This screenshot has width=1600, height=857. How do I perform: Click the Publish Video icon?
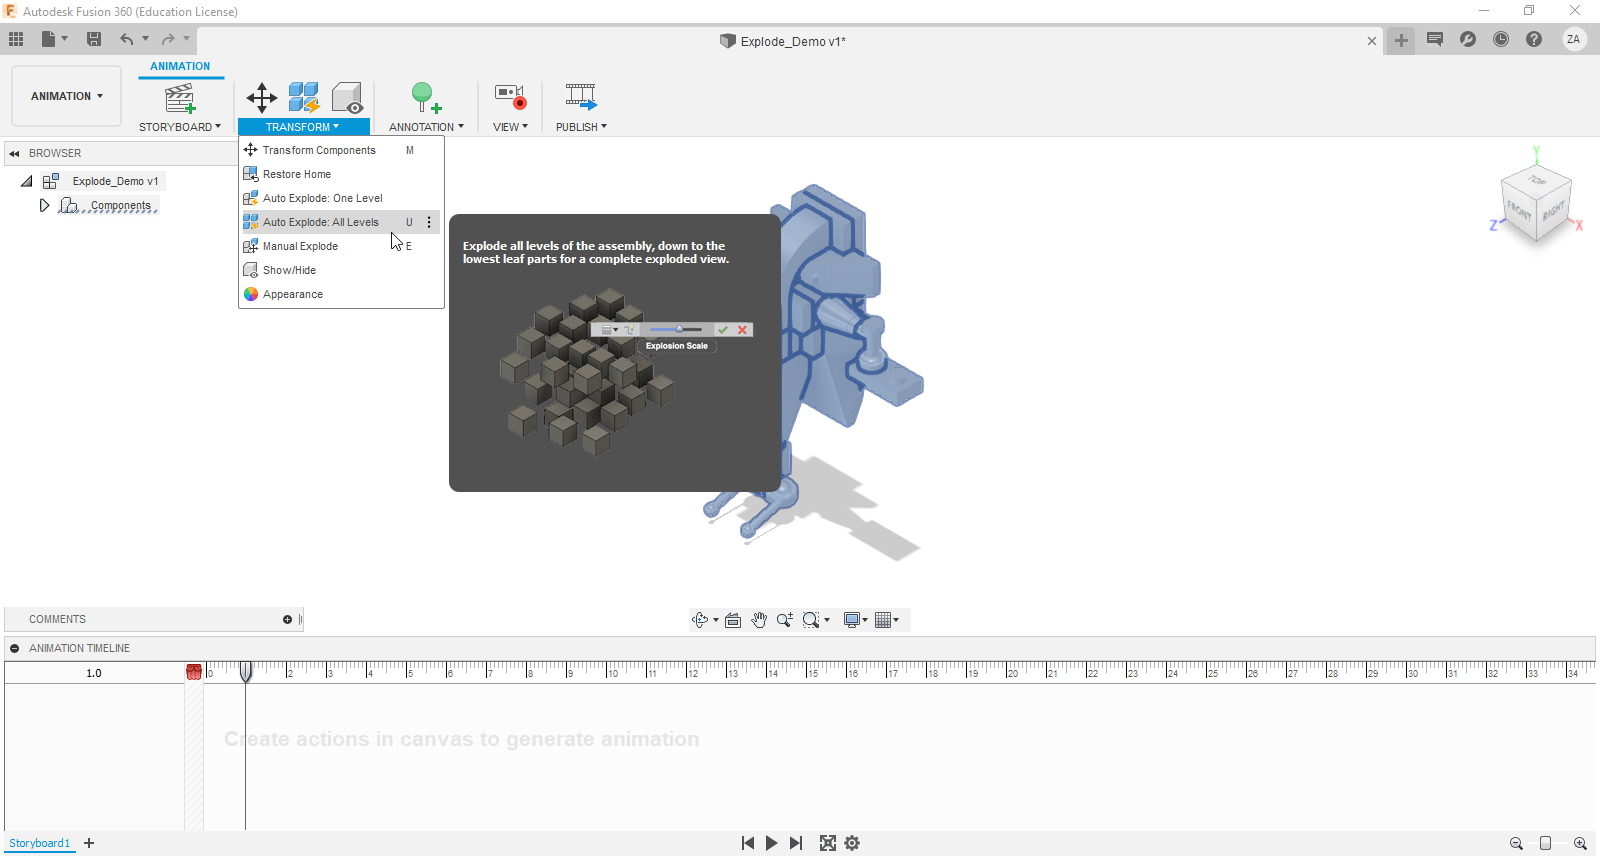(x=581, y=97)
